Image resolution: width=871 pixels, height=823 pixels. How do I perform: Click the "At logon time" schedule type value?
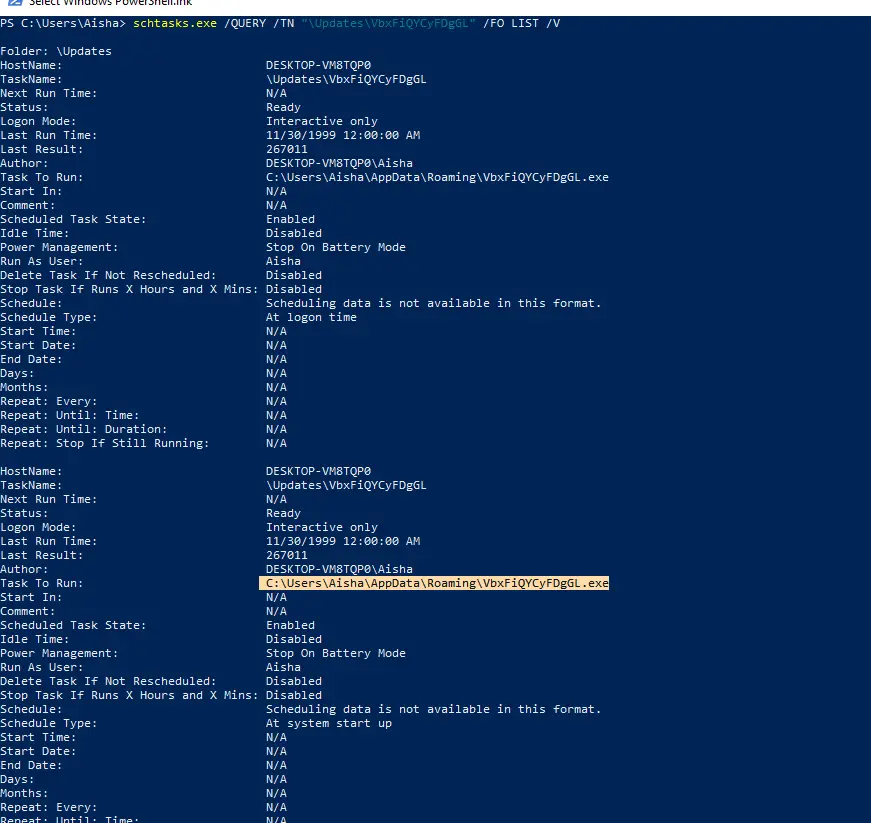311,317
